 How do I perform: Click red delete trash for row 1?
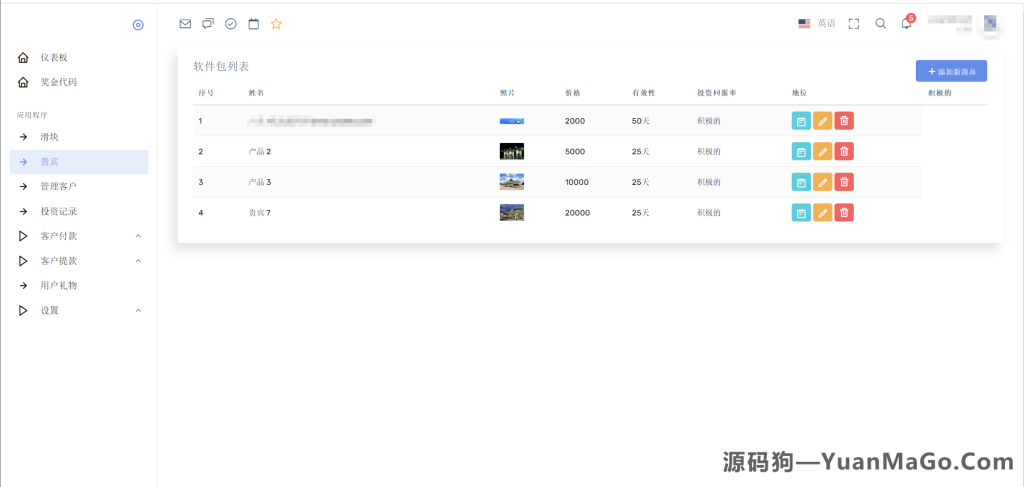[x=844, y=121]
